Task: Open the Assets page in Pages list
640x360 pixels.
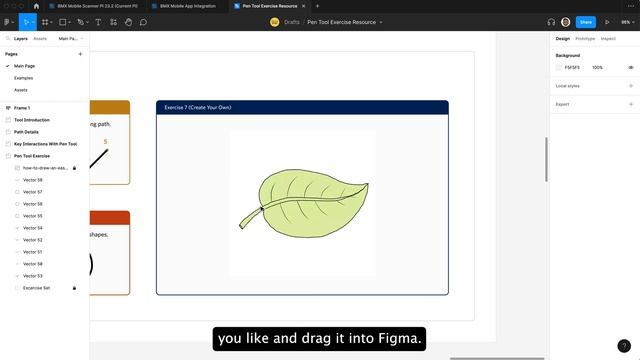Action: [x=21, y=90]
